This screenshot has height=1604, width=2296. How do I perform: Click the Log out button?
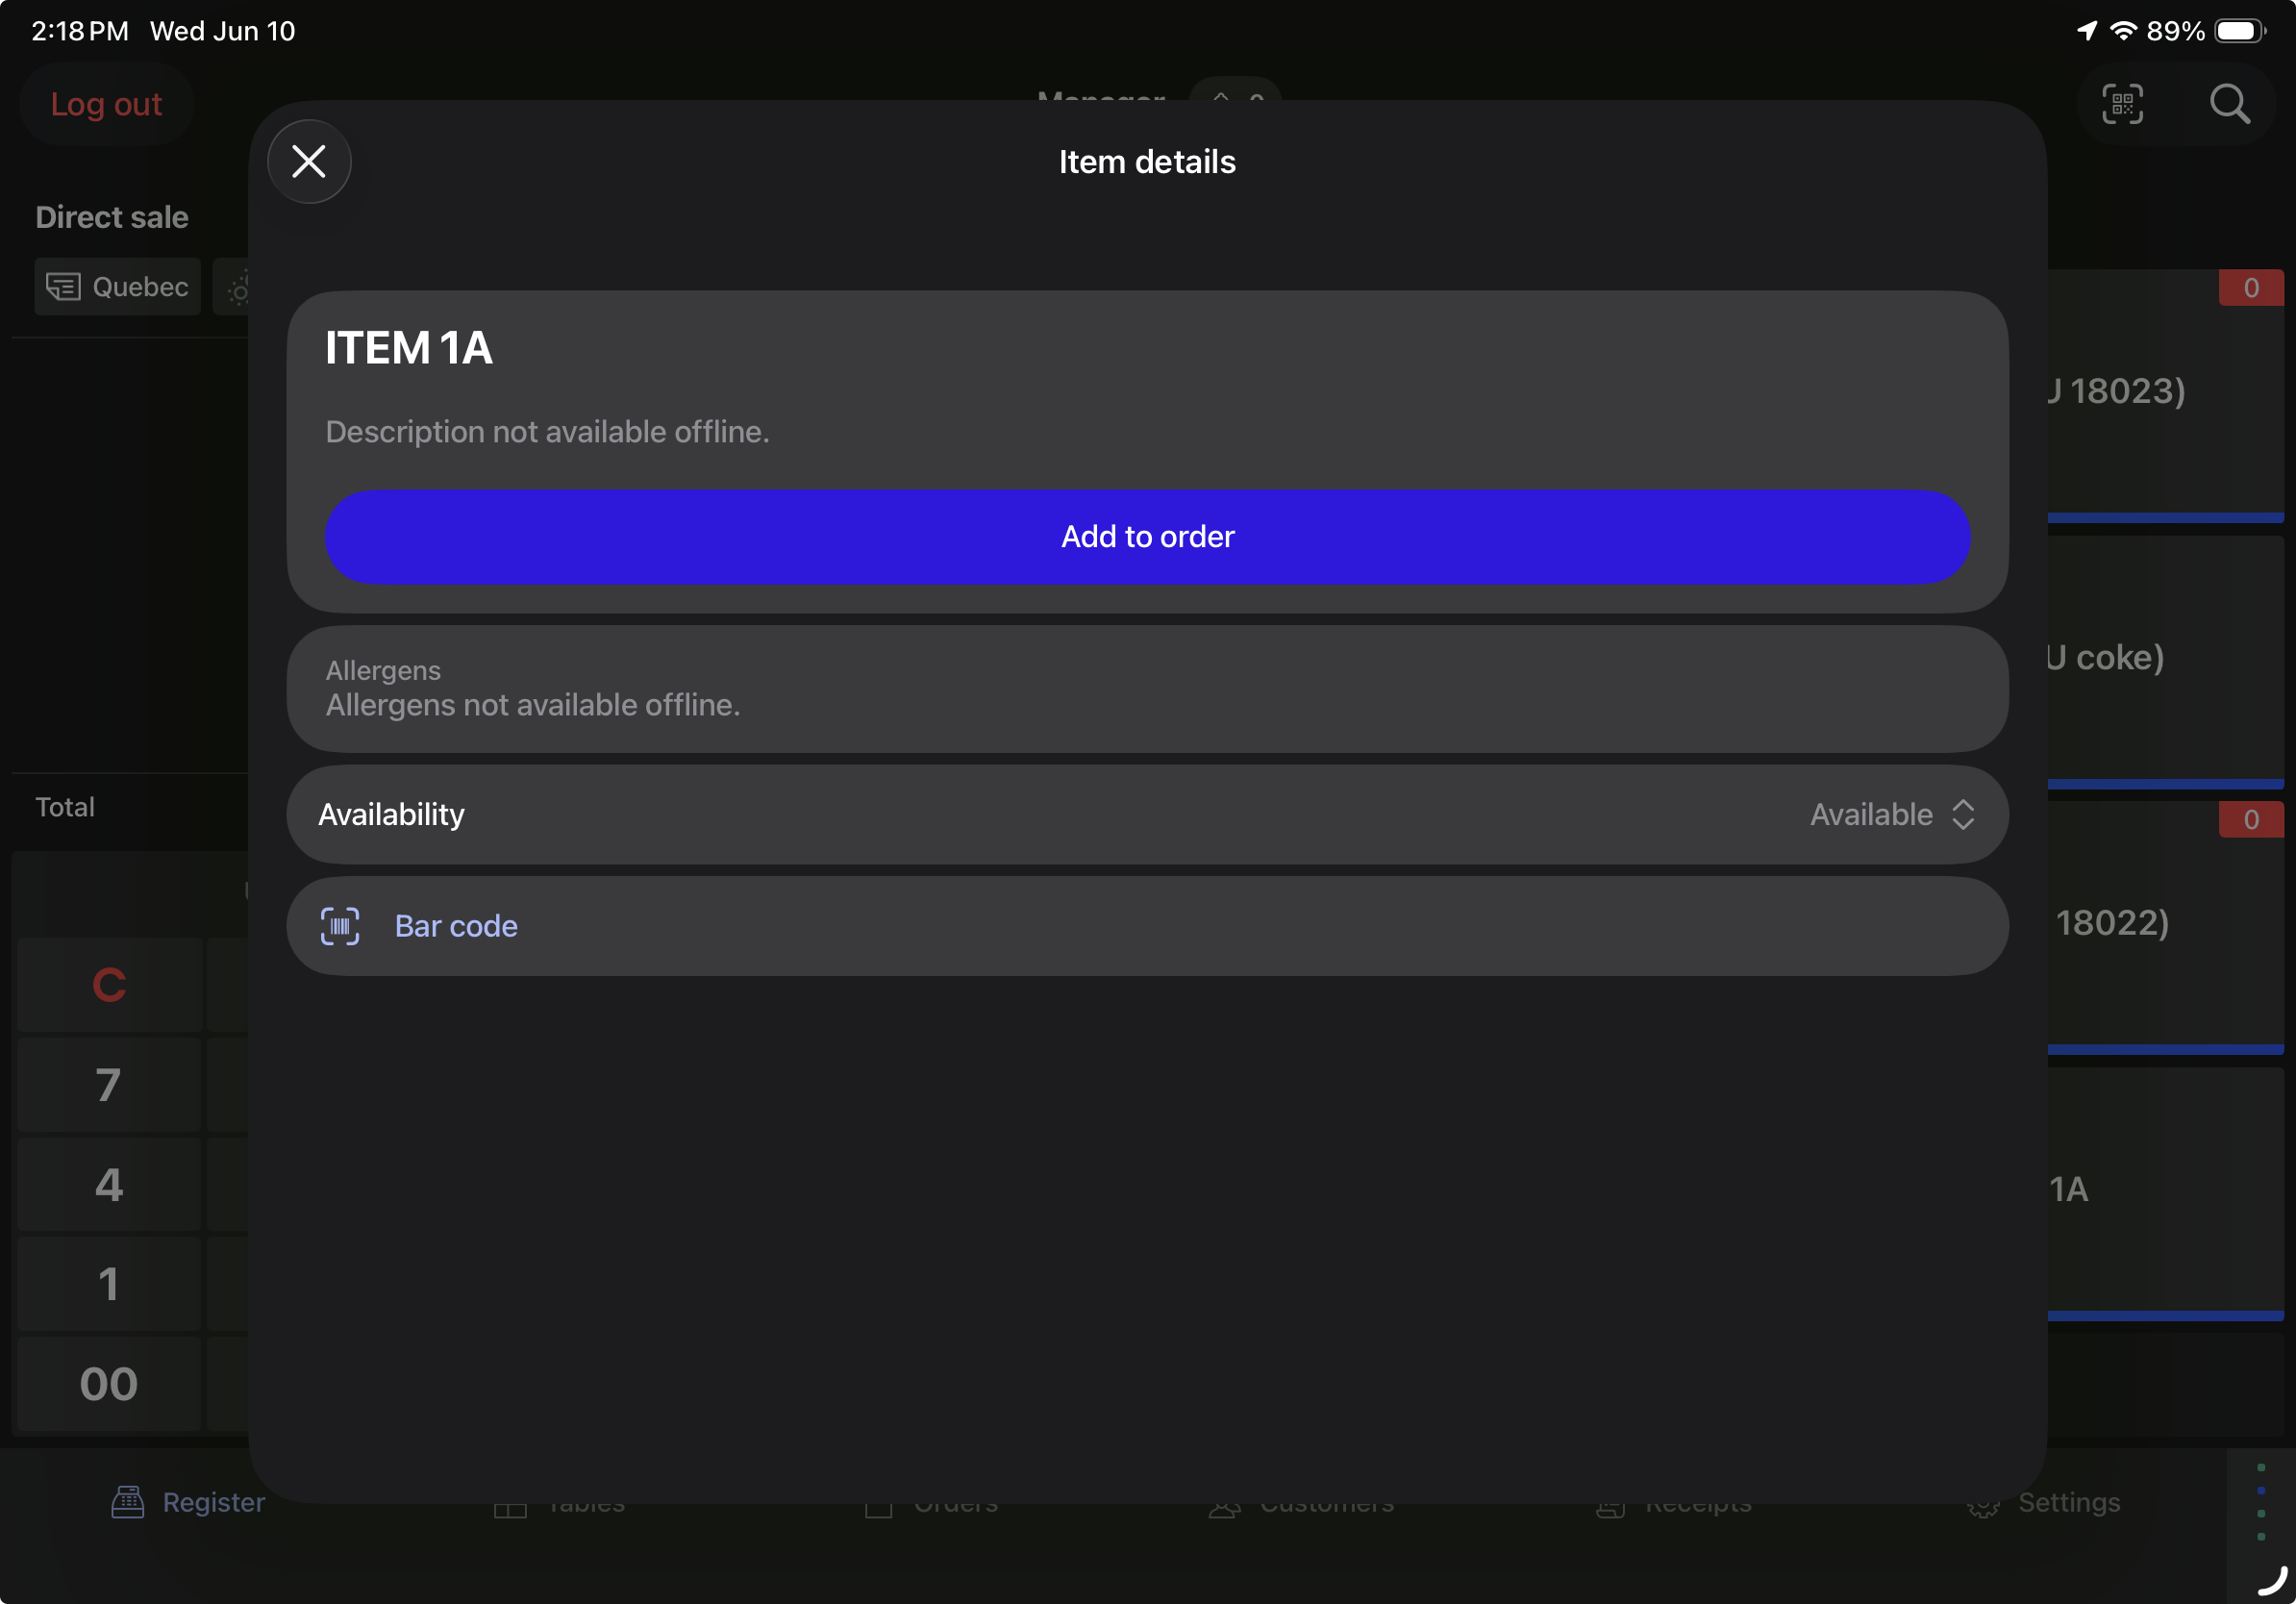pyautogui.click(x=106, y=104)
